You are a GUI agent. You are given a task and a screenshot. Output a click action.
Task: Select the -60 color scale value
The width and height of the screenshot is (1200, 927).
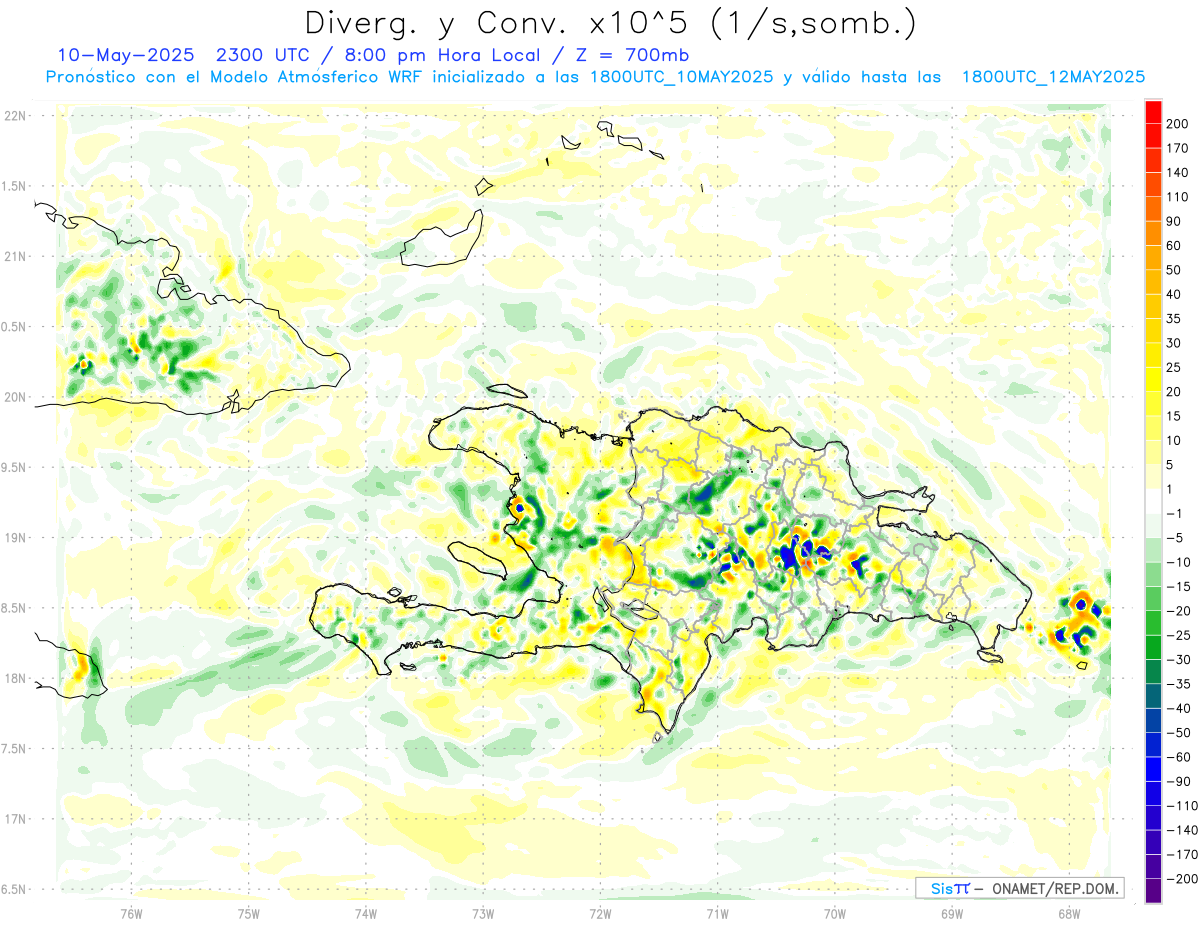tap(1178, 756)
